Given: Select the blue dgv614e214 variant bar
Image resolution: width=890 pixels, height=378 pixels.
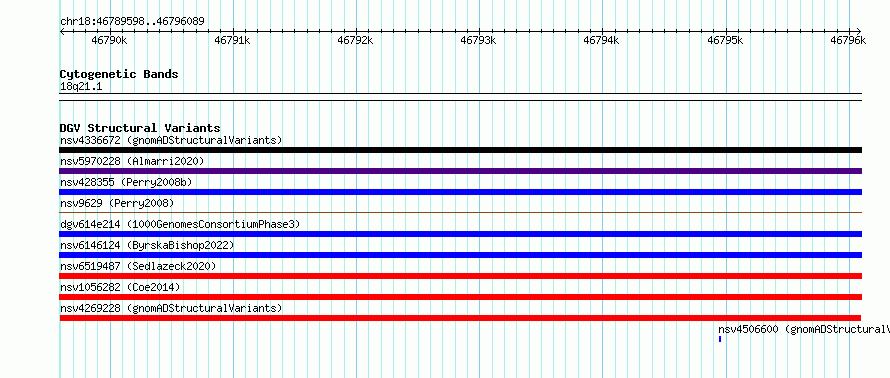Looking at the screenshot, I should (x=460, y=234).
